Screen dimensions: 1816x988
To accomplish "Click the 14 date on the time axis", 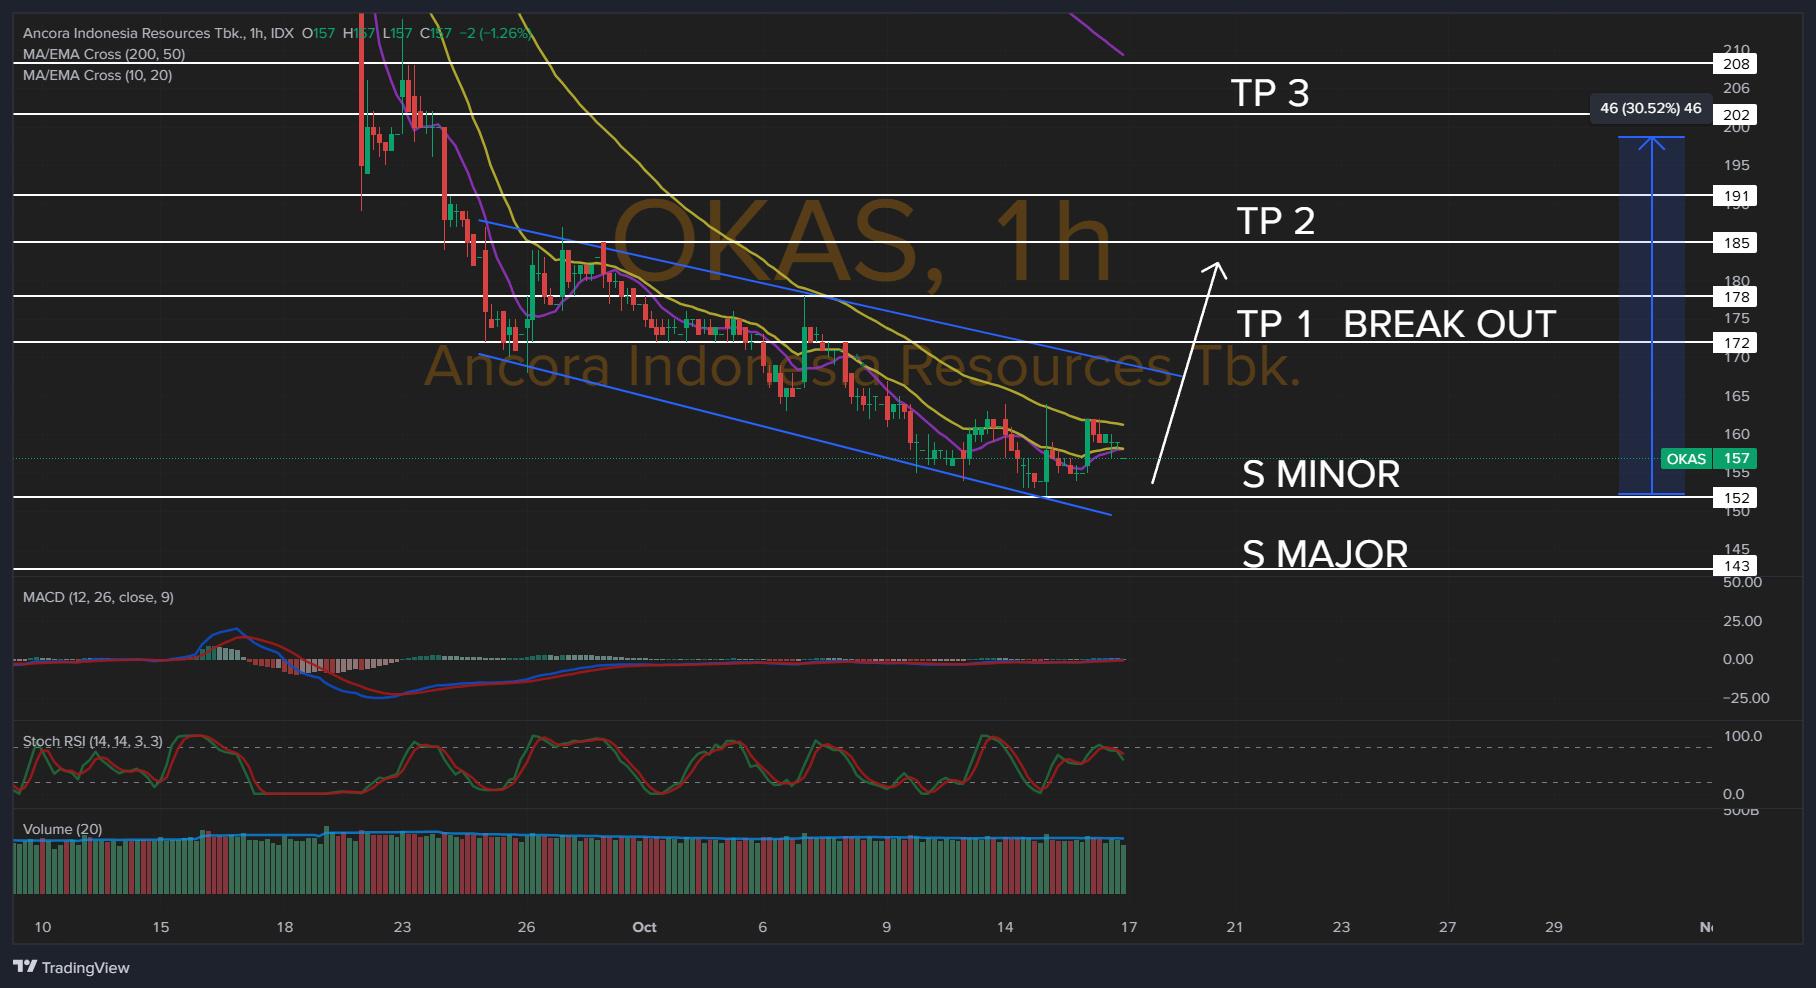I will [x=1005, y=927].
